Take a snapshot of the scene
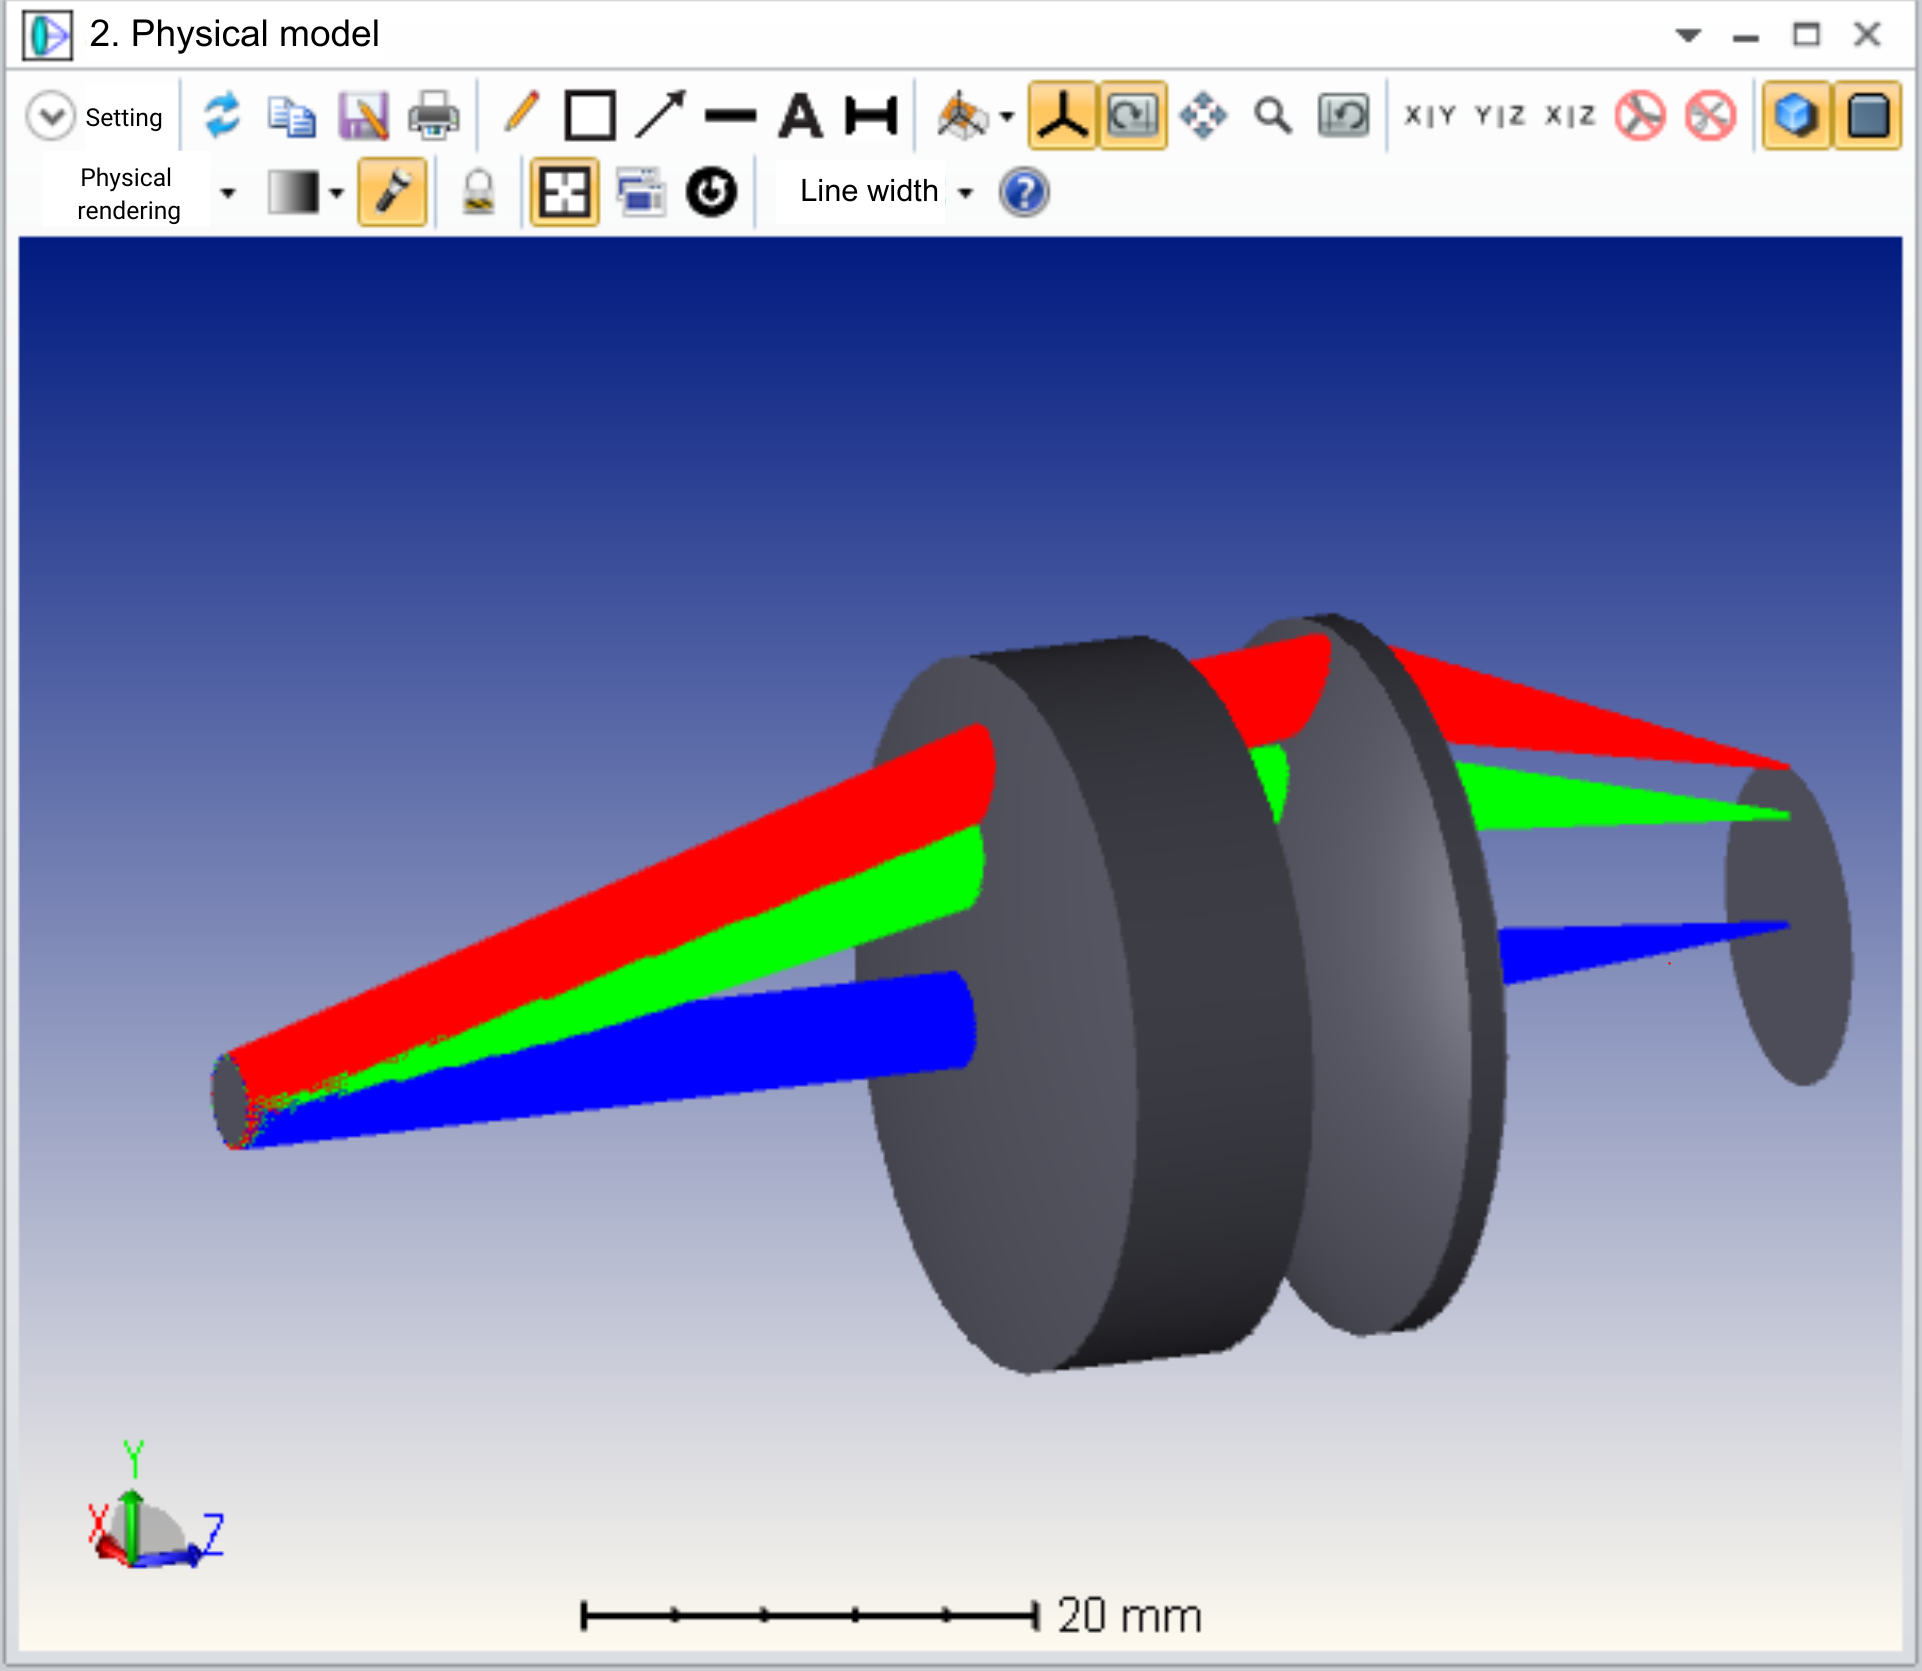This screenshot has height=1671, width=1922. (x=640, y=192)
